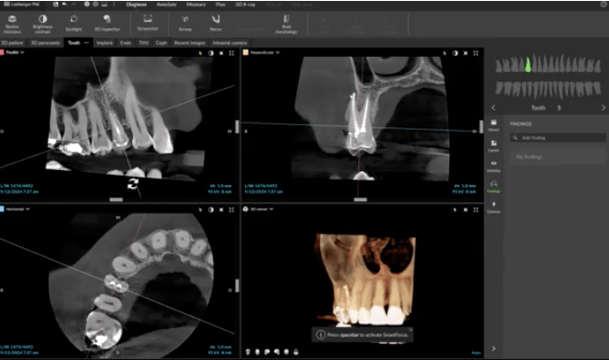Click the rotate arrows icon in Parallel view
This screenshot has height=360, width=609.
pos(133,184)
